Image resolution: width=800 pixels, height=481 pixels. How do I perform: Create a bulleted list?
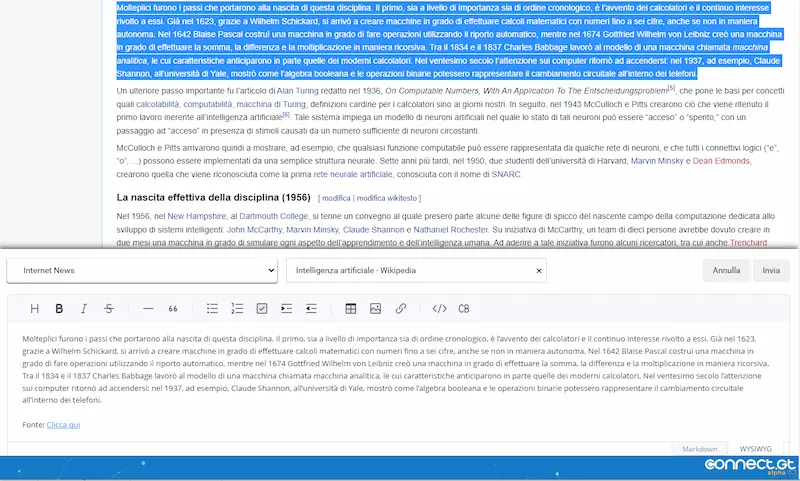(212, 309)
